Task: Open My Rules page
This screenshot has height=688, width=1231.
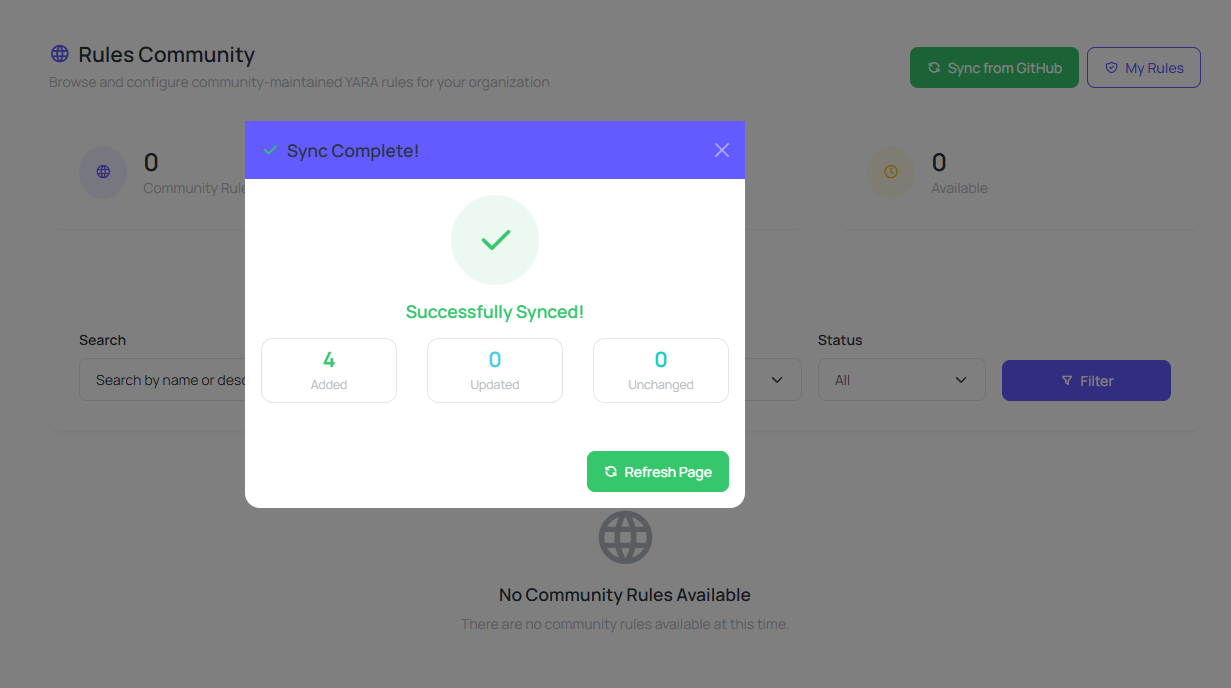Action: (1143, 68)
